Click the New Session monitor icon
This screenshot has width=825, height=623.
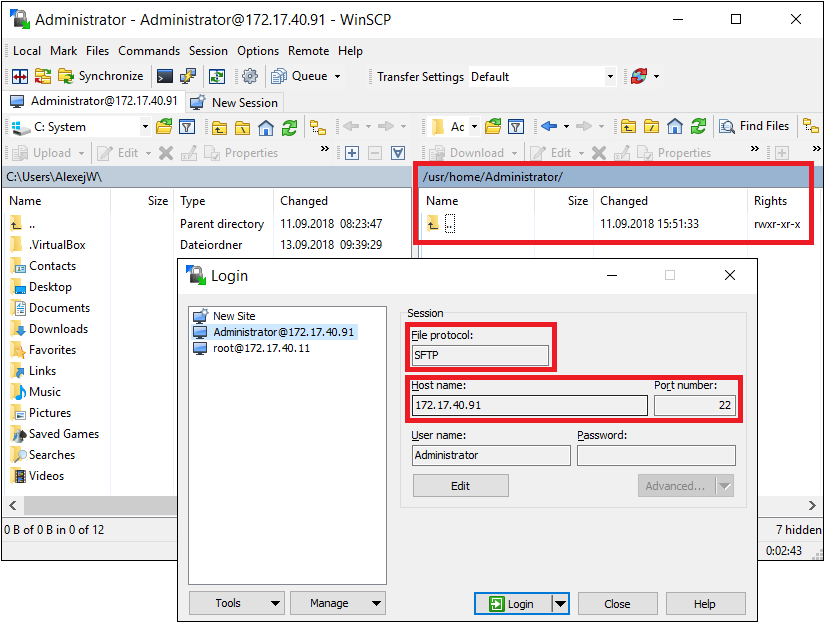coord(196,102)
